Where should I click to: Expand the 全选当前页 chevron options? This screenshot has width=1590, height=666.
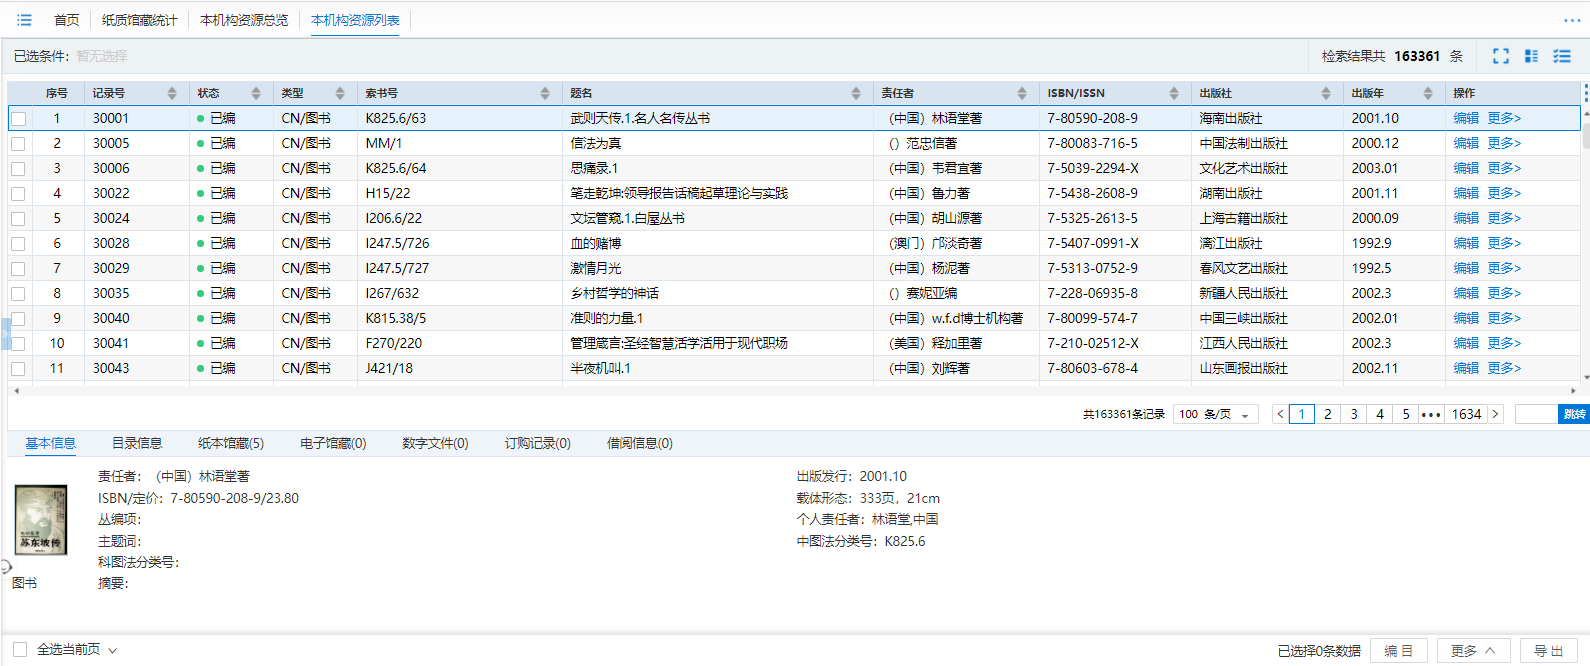tap(113, 650)
